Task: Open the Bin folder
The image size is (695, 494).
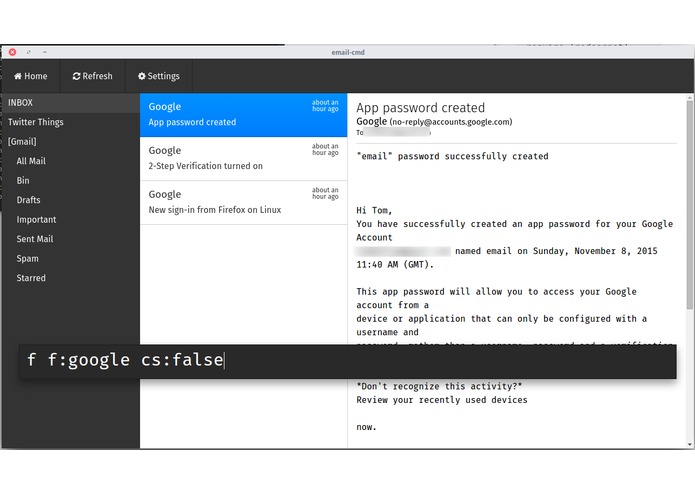Action: (71, 181)
